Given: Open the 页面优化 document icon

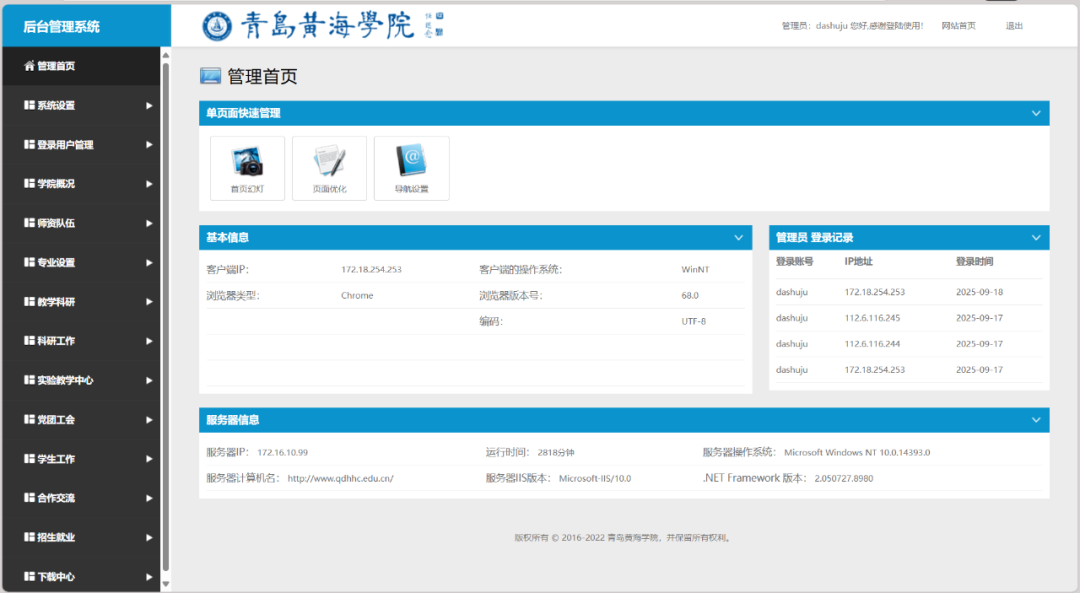Looking at the screenshot, I should pyautogui.click(x=329, y=162).
